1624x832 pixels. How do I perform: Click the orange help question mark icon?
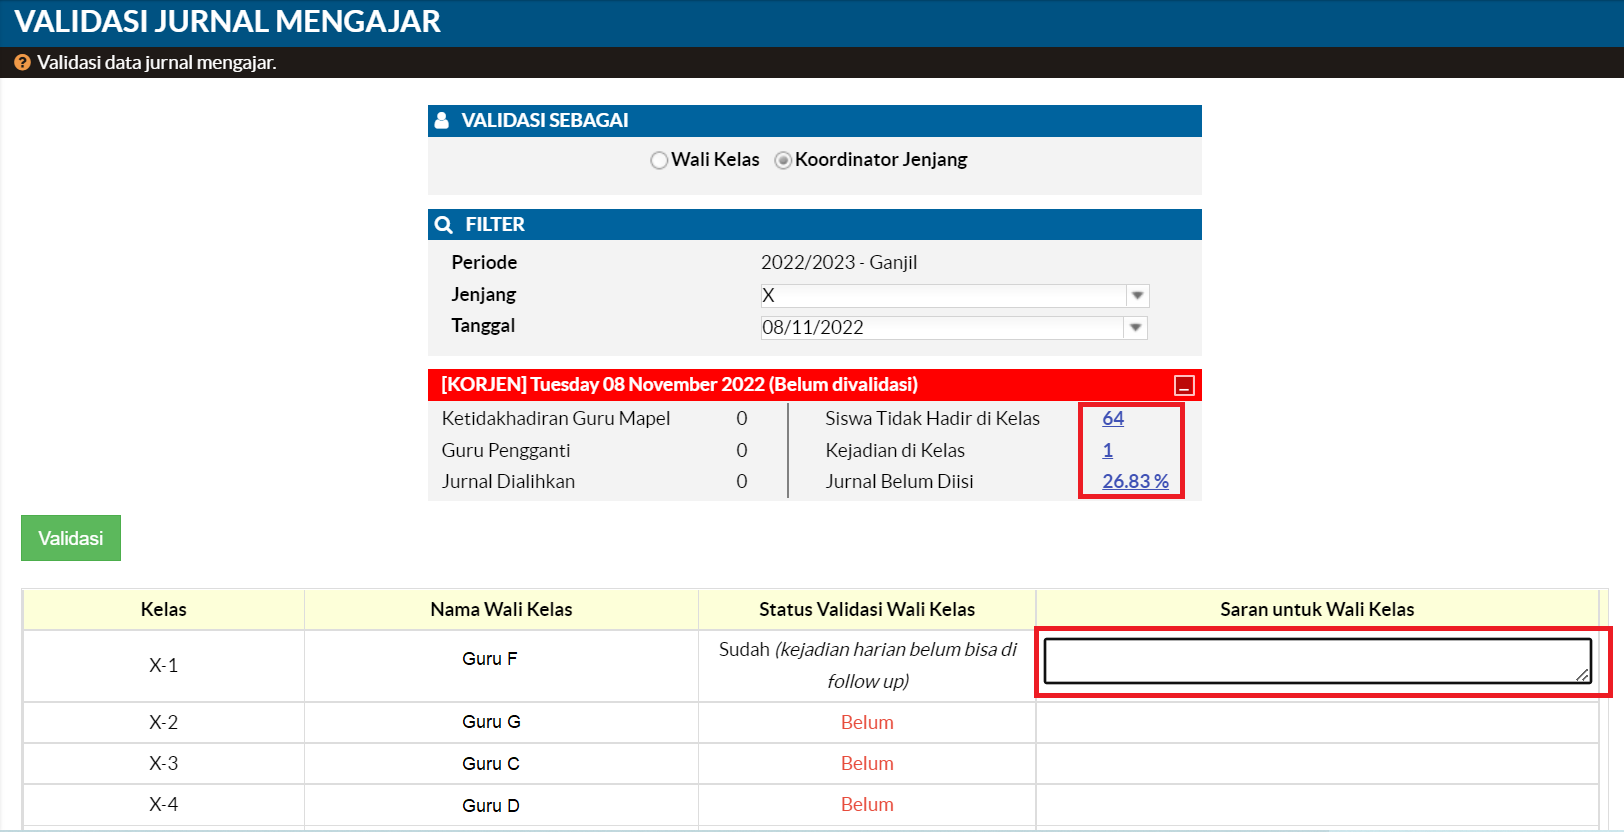22,63
